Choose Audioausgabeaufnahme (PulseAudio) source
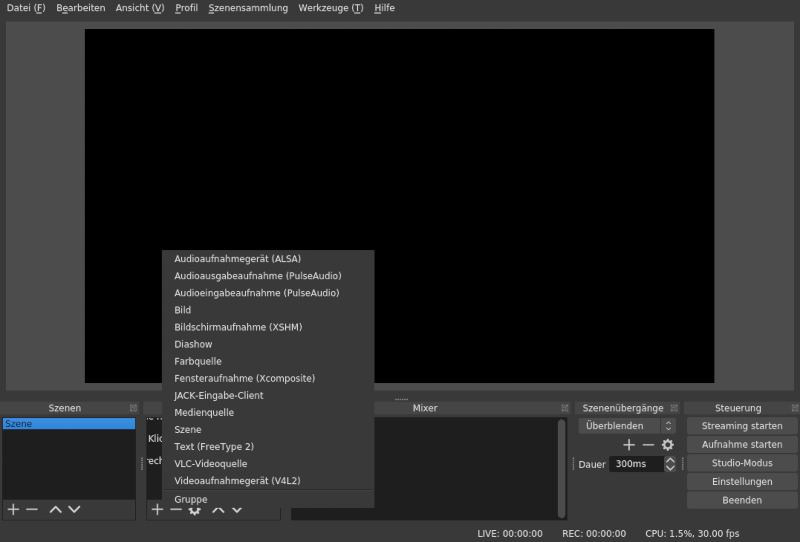 click(x=268, y=276)
